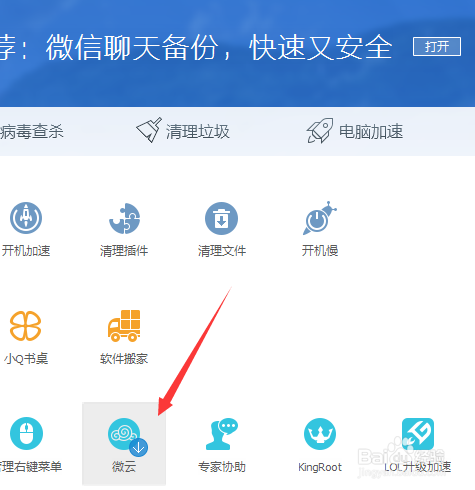Image resolution: width=475 pixels, height=490 pixels.
Task: Open the 清理文件 trash bin icon
Action: (x=221, y=218)
